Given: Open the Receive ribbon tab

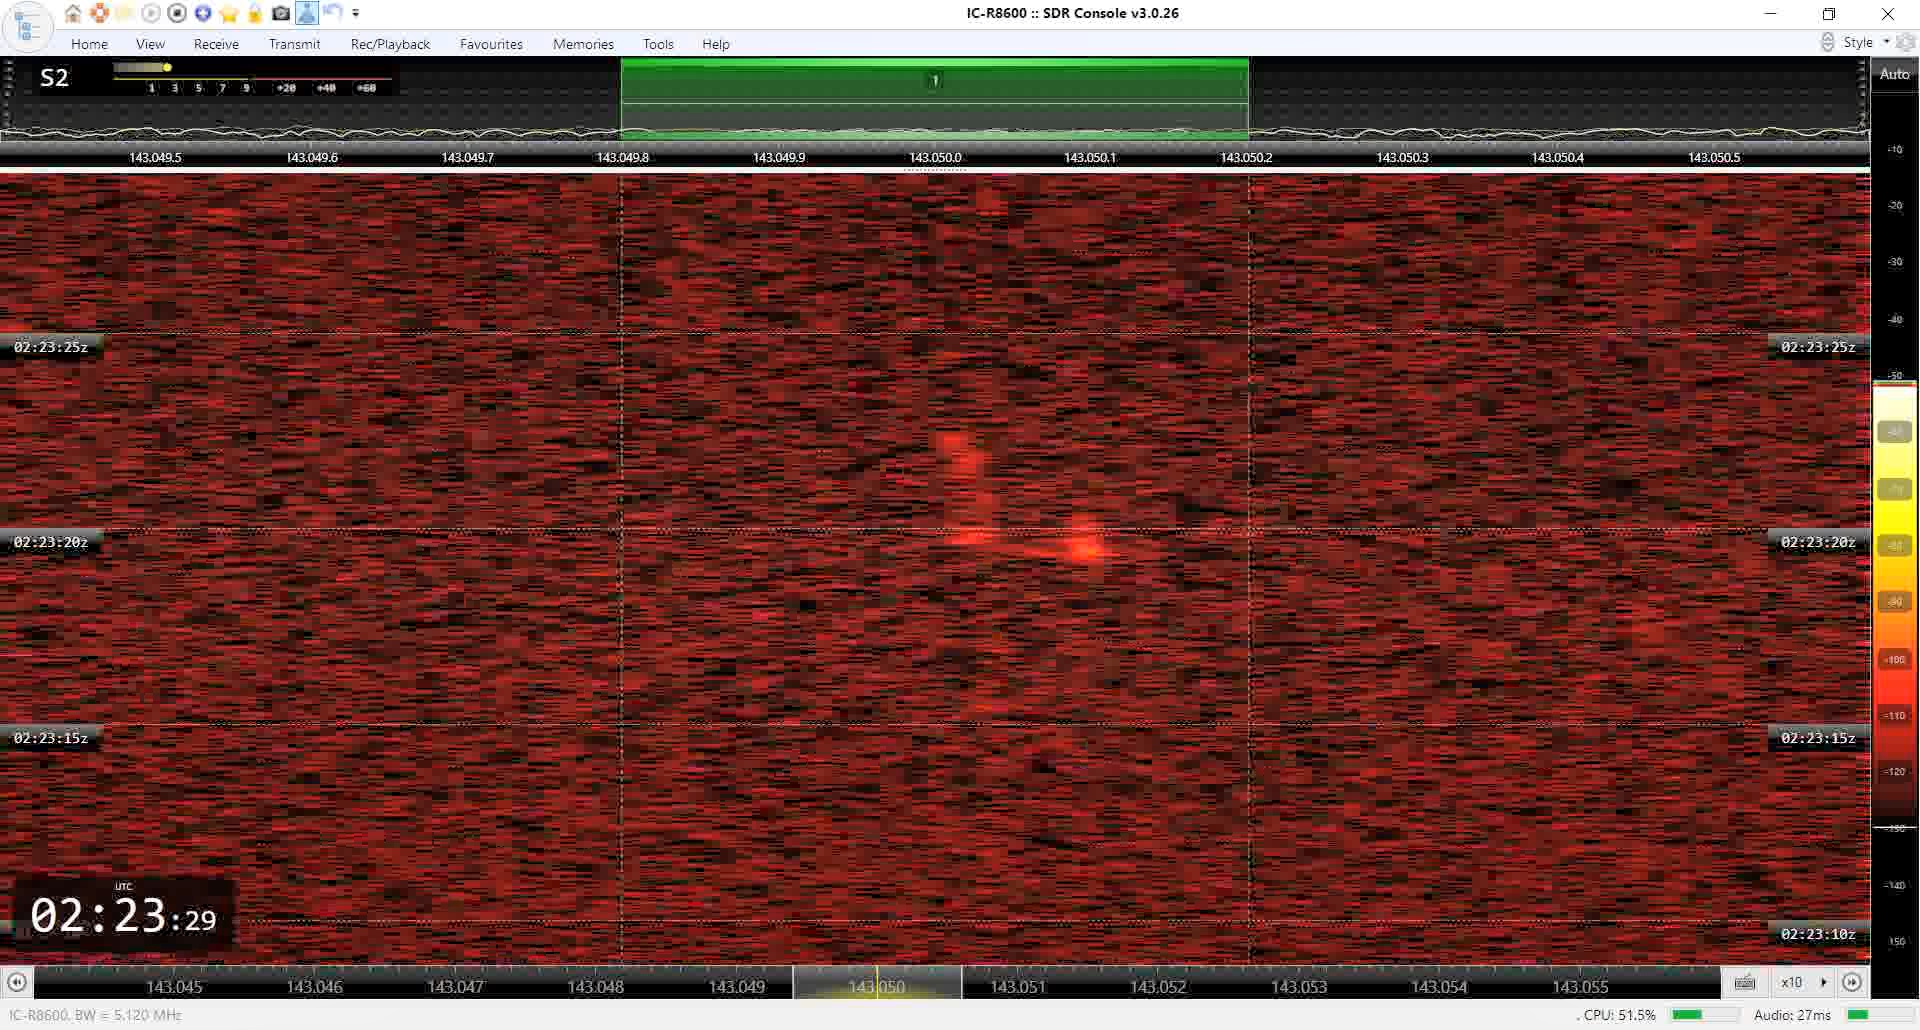Looking at the screenshot, I should 216,44.
